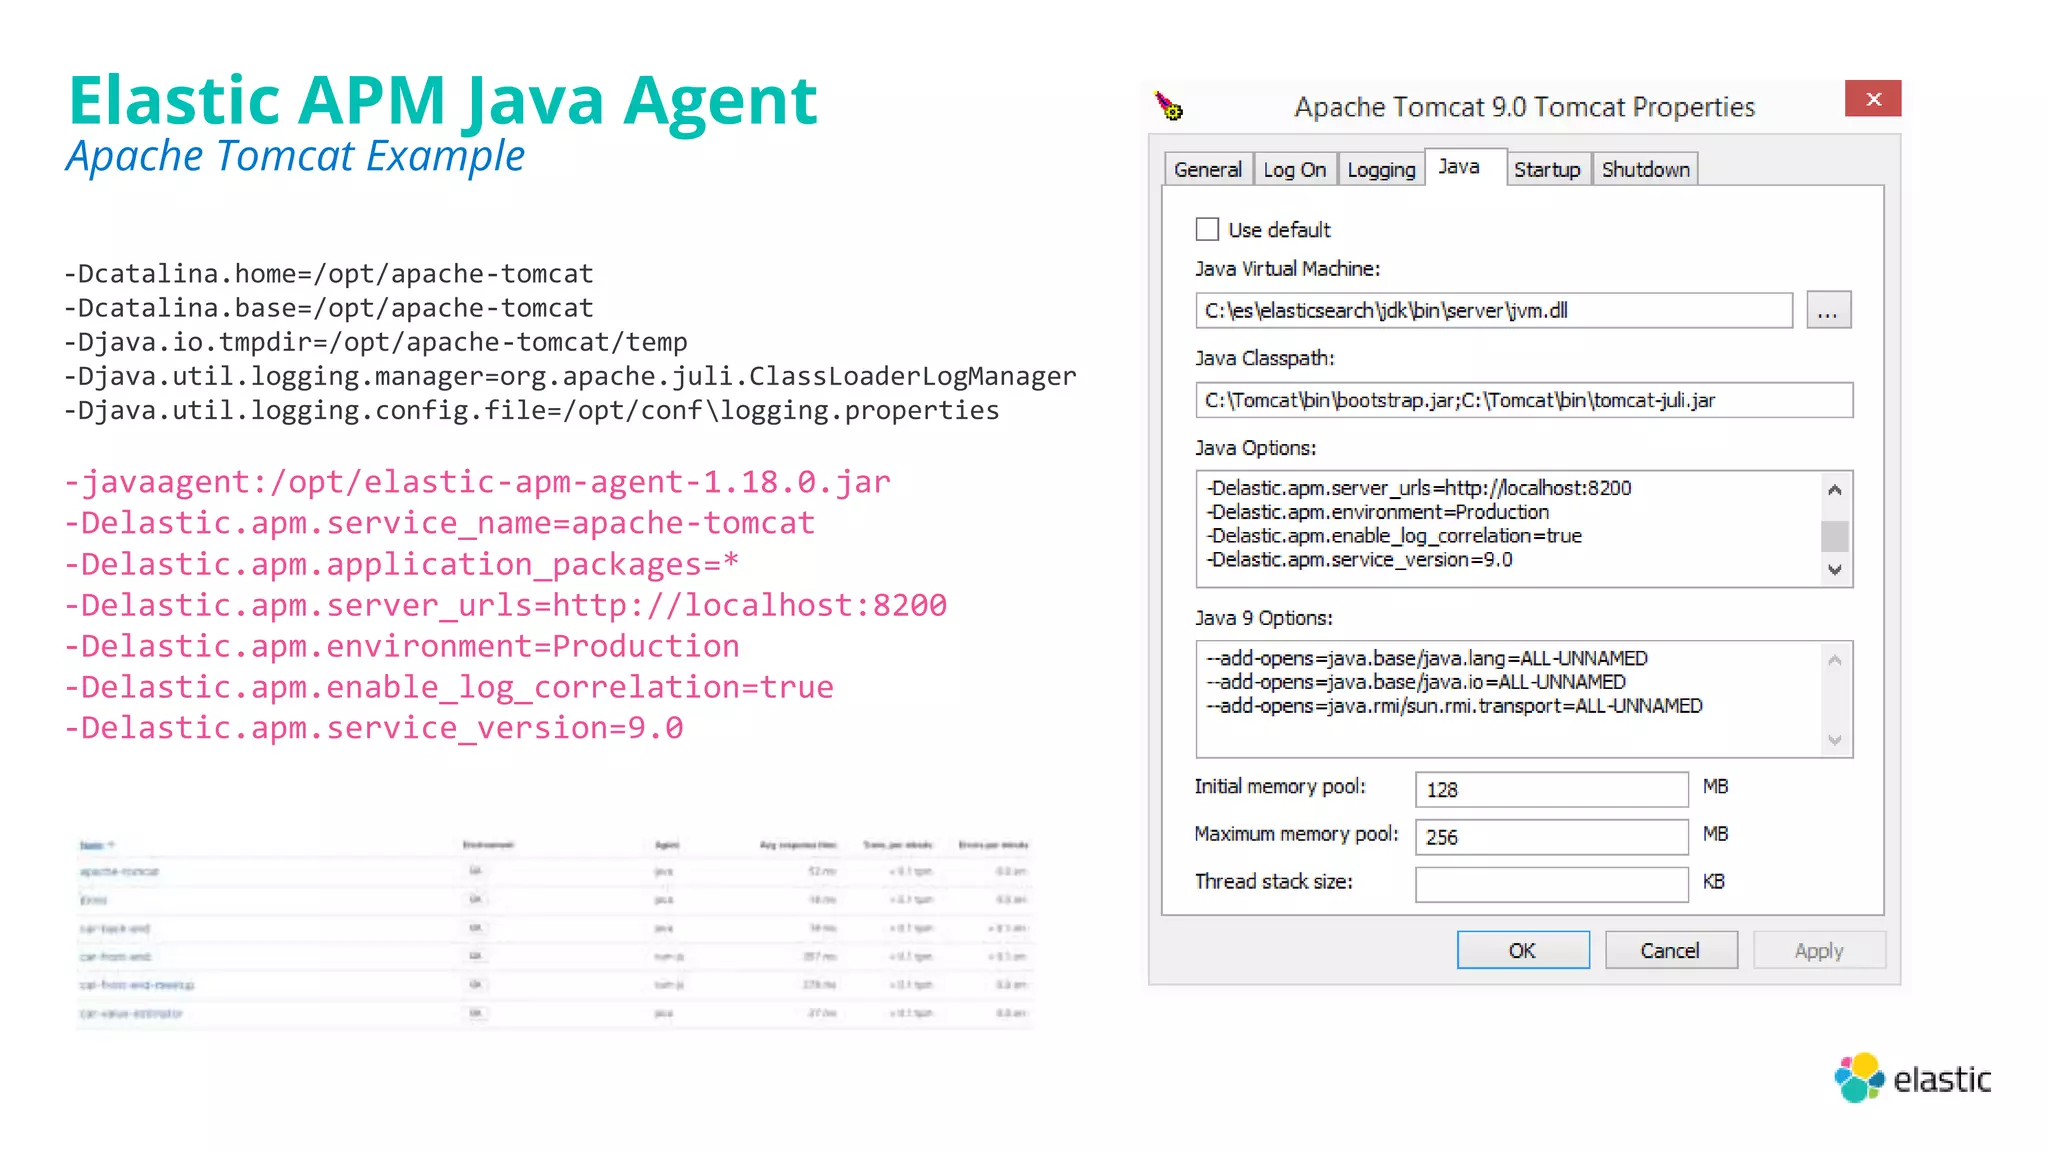Close the Tomcat Properties dialog
Image resolution: width=2048 pixels, height=1152 pixels.
(x=1873, y=98)
